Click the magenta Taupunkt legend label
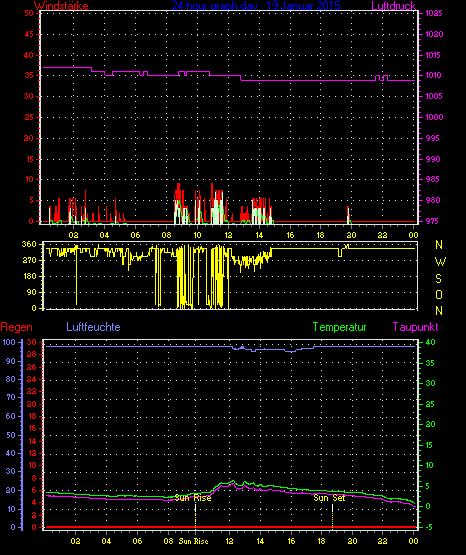This screenshot has width=466, height=555. [415, 327]
